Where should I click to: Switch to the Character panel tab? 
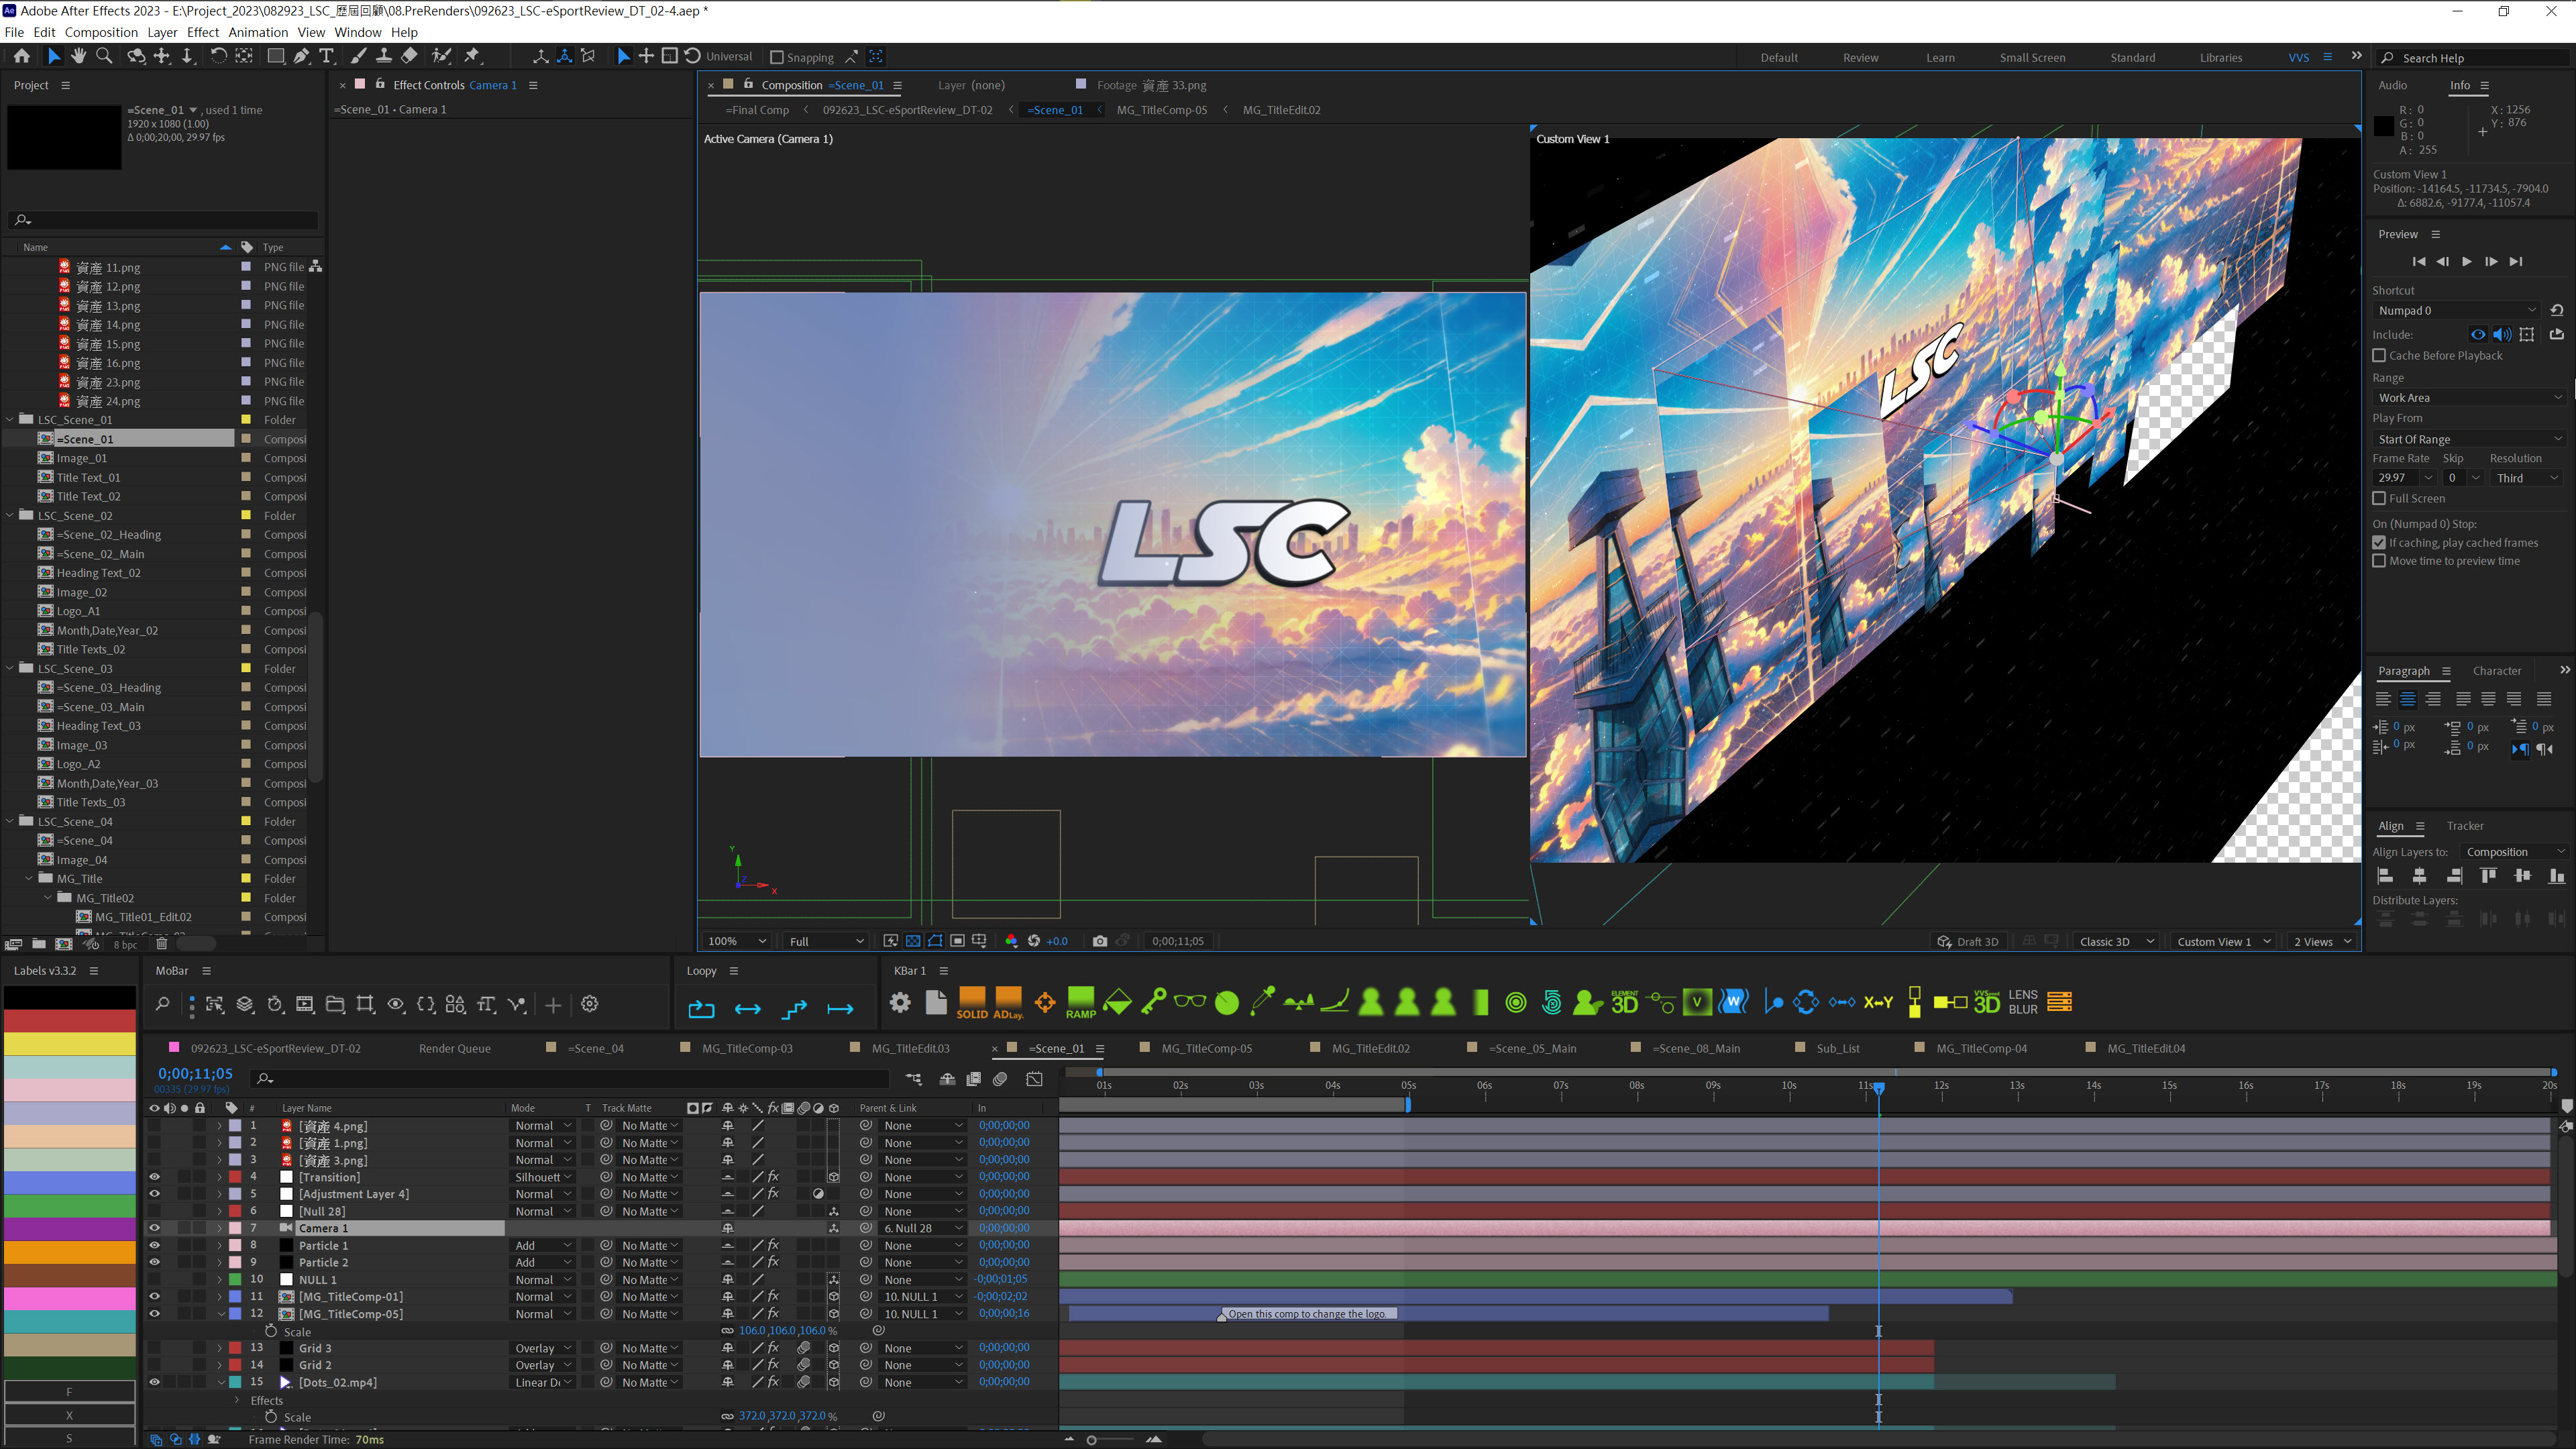click(x=2496, y=671)
